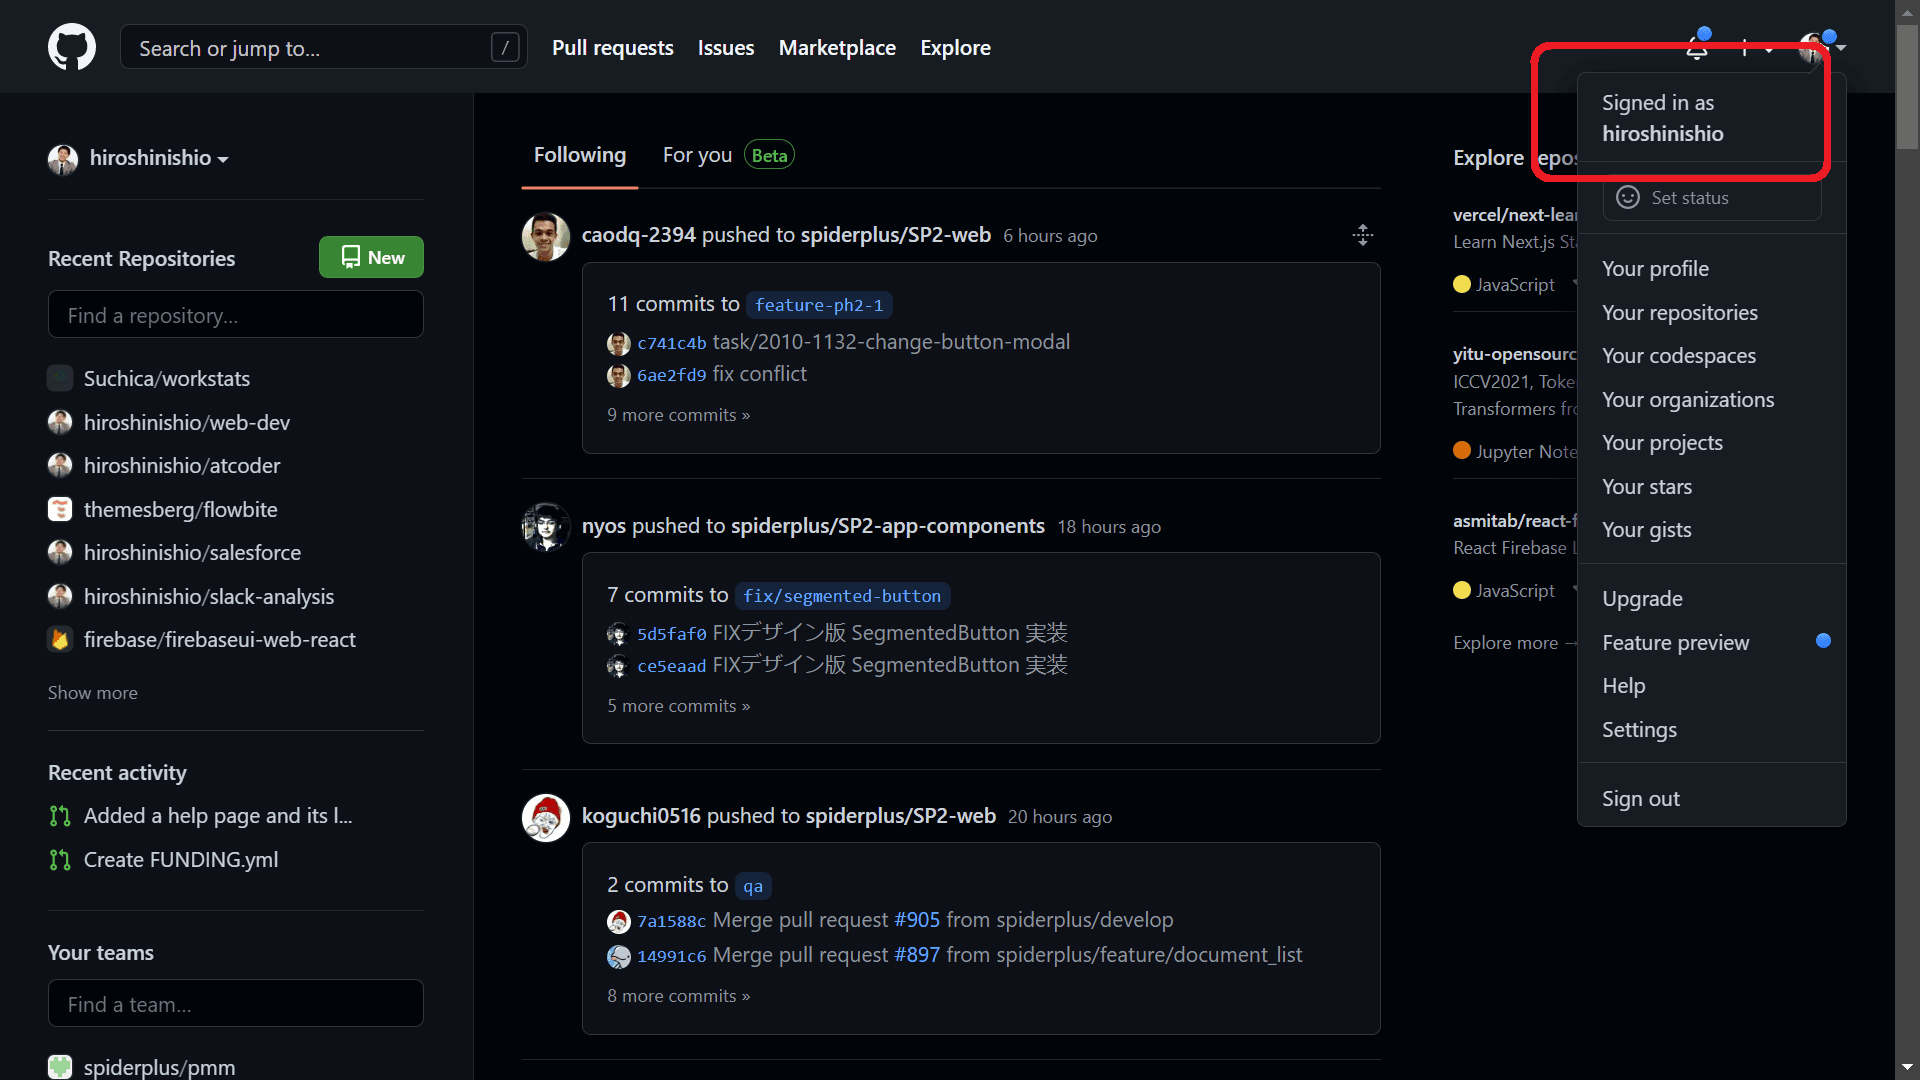Select Upgrade menu item
The image size is (1920, 1080).
[1712, 598]
